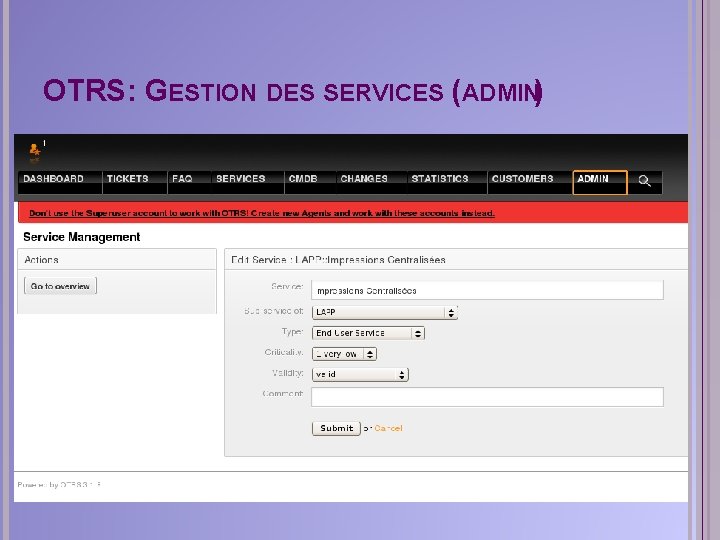
Task: Click the Service Management heading
Action: [x=82, y=237]
